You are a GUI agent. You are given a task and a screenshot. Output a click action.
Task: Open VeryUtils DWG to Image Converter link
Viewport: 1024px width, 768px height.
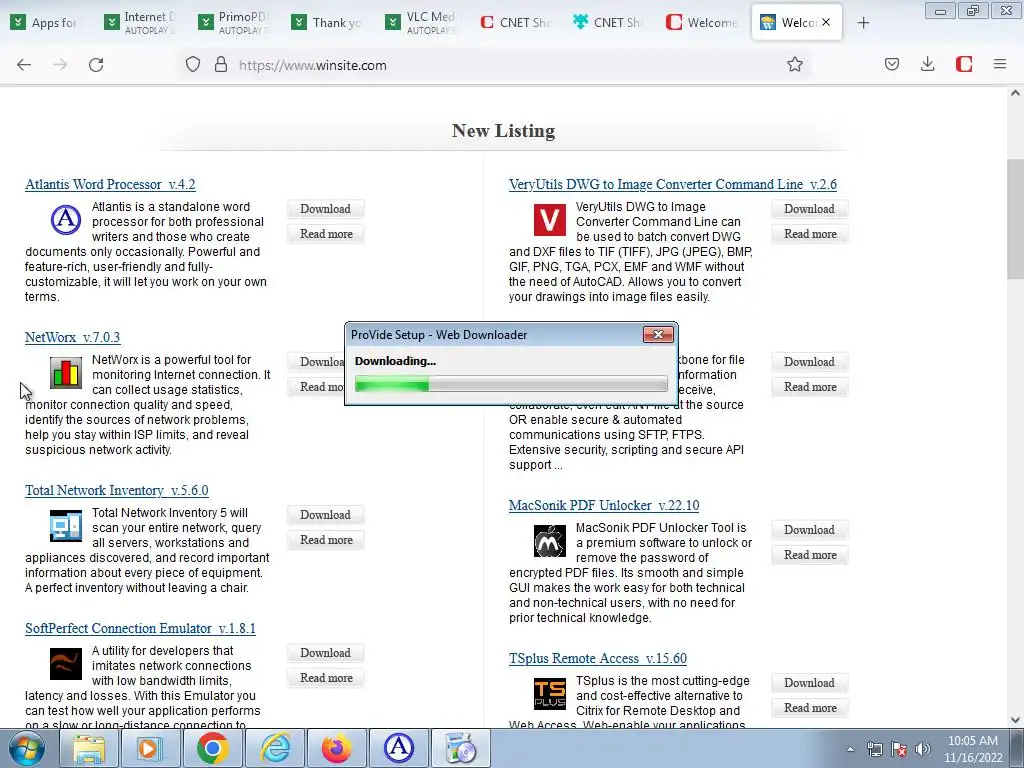(673, 184)
